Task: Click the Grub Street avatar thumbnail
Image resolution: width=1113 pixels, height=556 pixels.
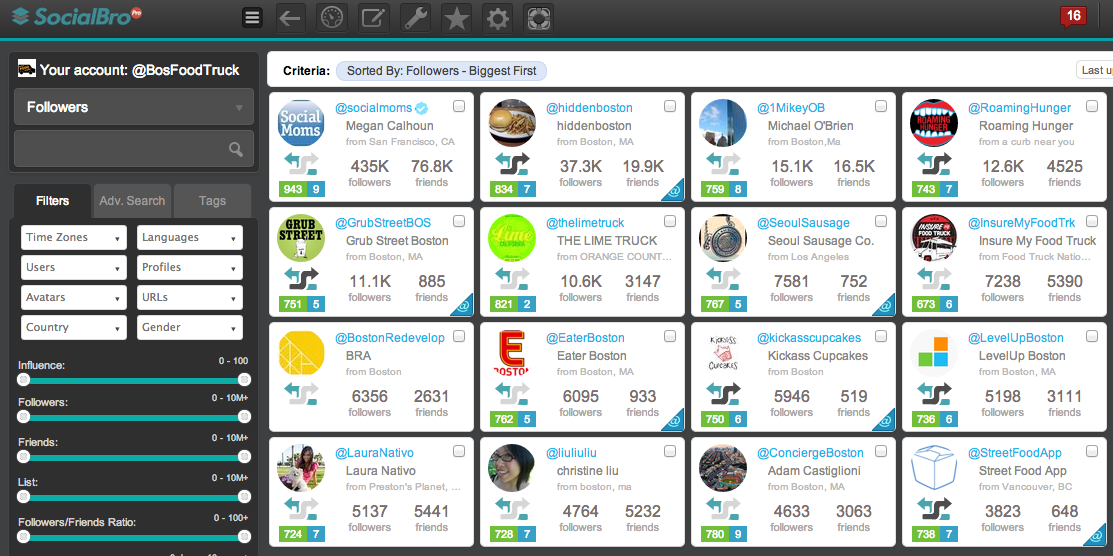Action: [x=301, y=238]
